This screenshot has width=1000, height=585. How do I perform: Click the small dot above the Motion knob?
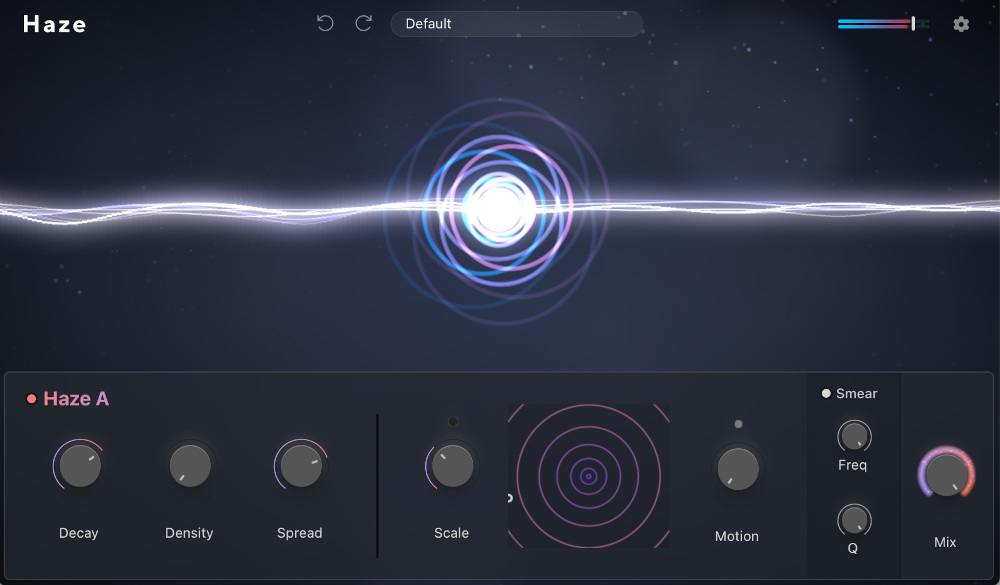[x=738, y=424]
